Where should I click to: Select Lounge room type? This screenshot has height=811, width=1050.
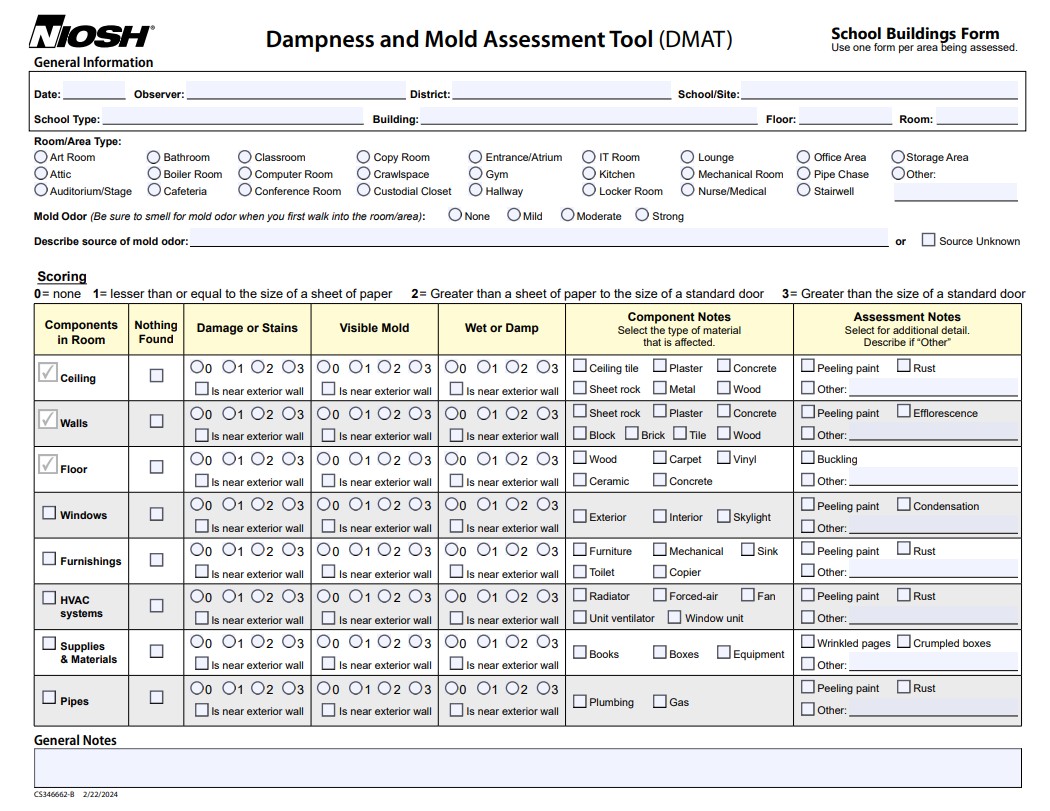[x=687, y=157]
